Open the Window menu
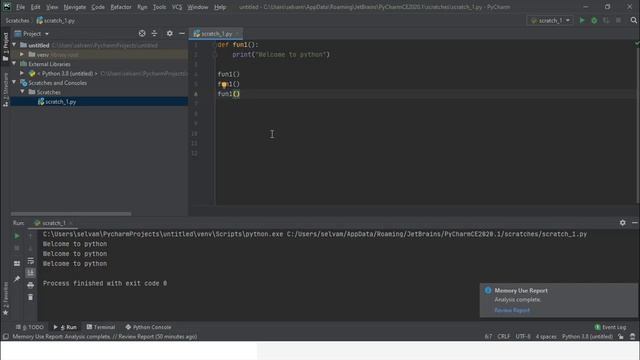This screenshot has height=360, width=640. click(x=198, y=7)
